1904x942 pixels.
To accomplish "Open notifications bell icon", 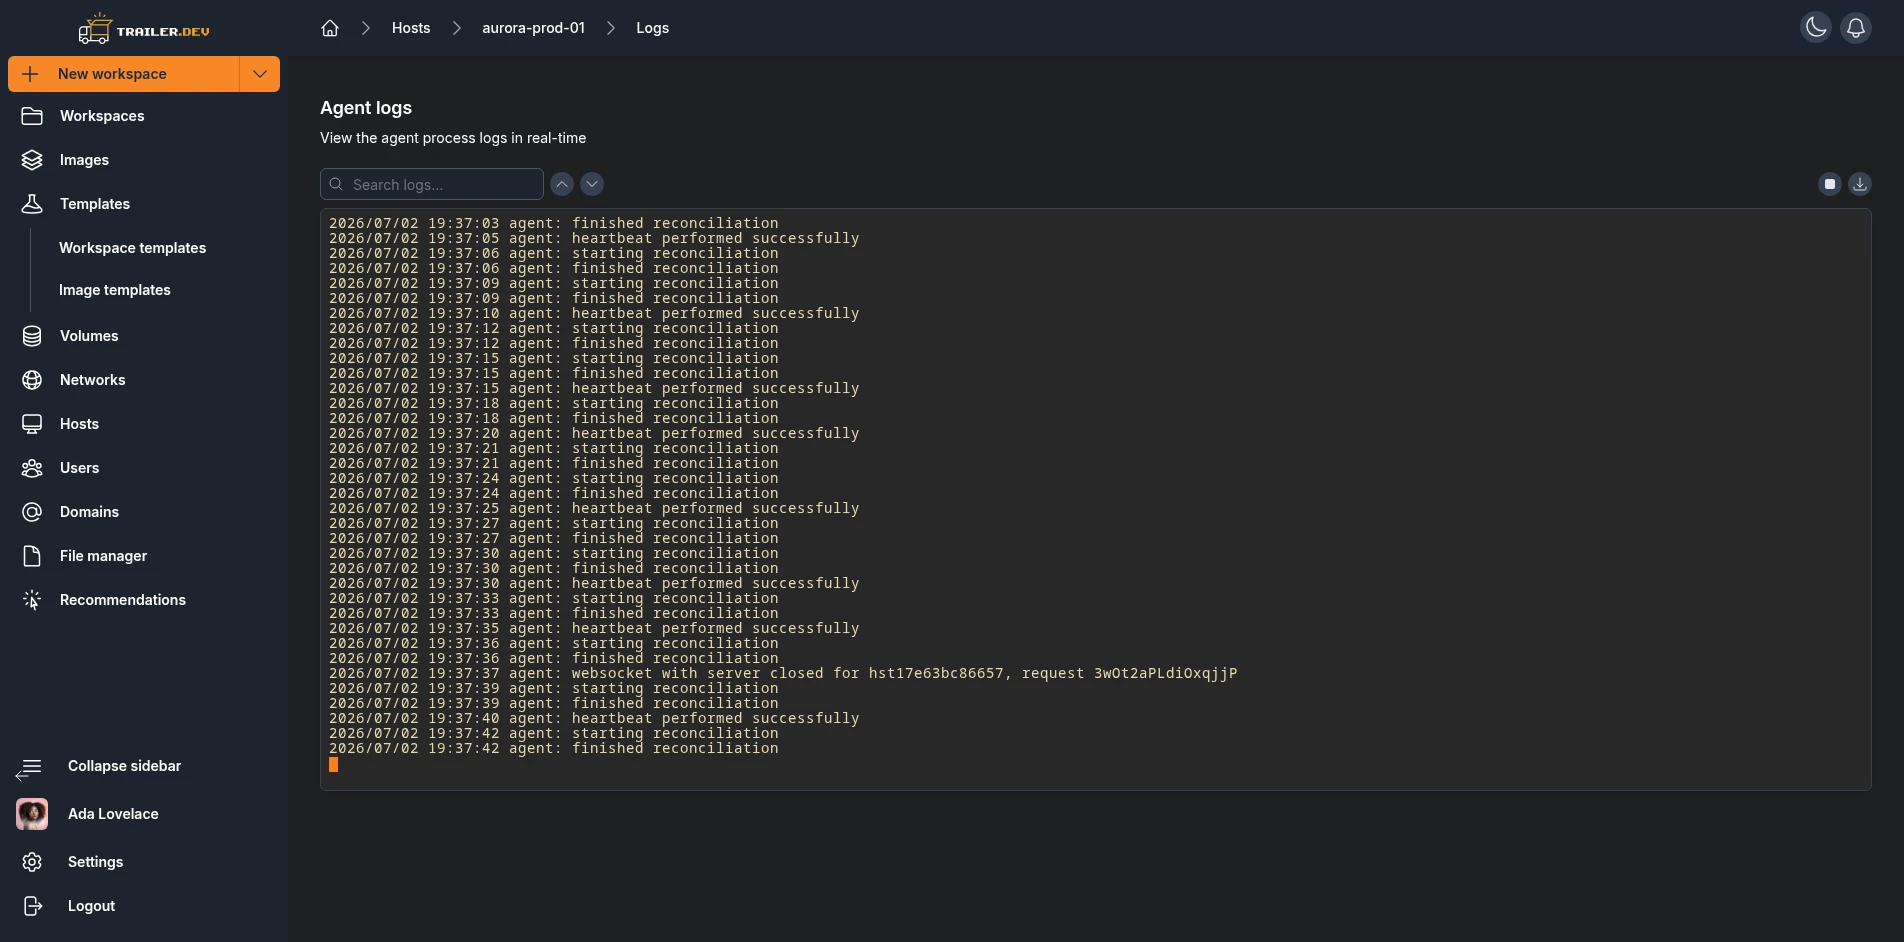I will [1856, 28].
